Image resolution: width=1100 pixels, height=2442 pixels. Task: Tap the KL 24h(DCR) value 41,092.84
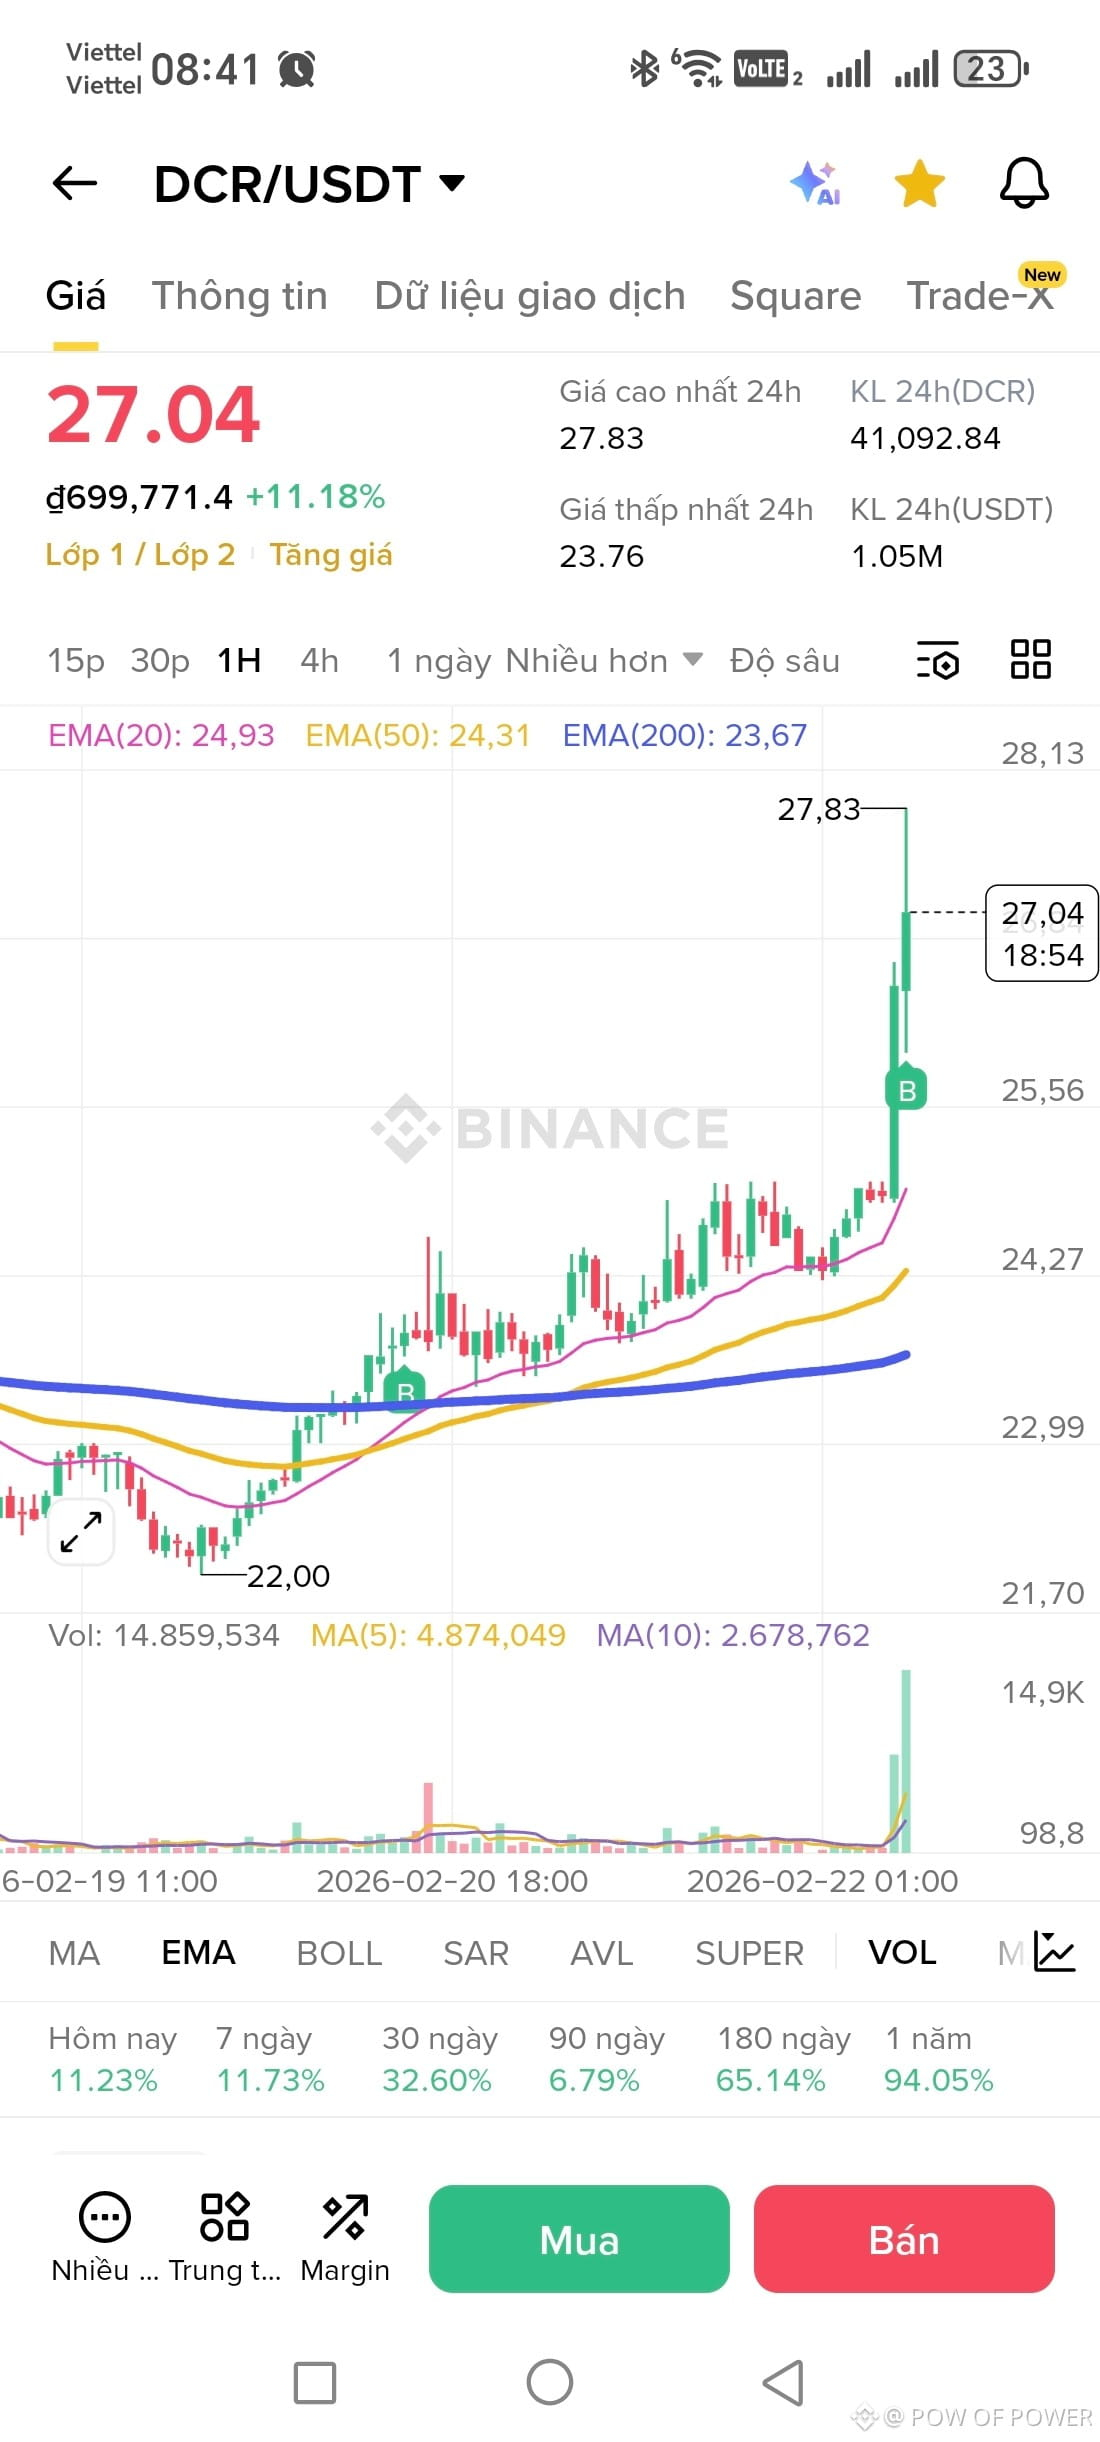coord(925,438)
